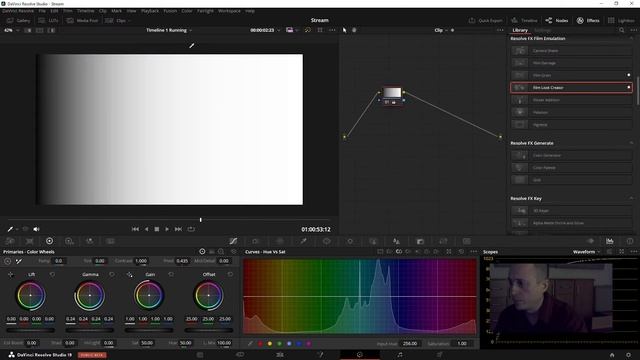Open the Timeline 1 Running dropdown
The width and height of the screenshot is (640, 360).
(169, 30)
